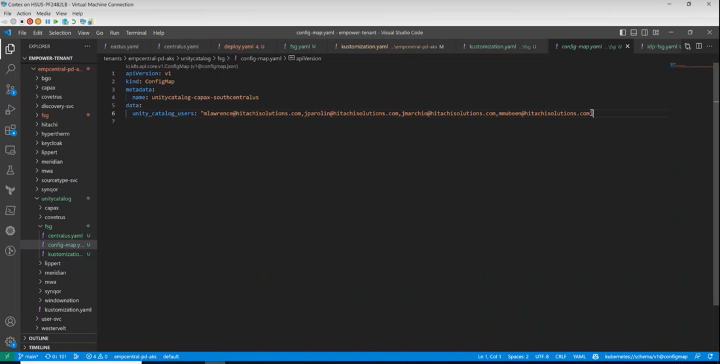Switch to the fsg.yaml tab
Image resolution: width=720 pixels, height=364 pixels.
tap(302, 46)
